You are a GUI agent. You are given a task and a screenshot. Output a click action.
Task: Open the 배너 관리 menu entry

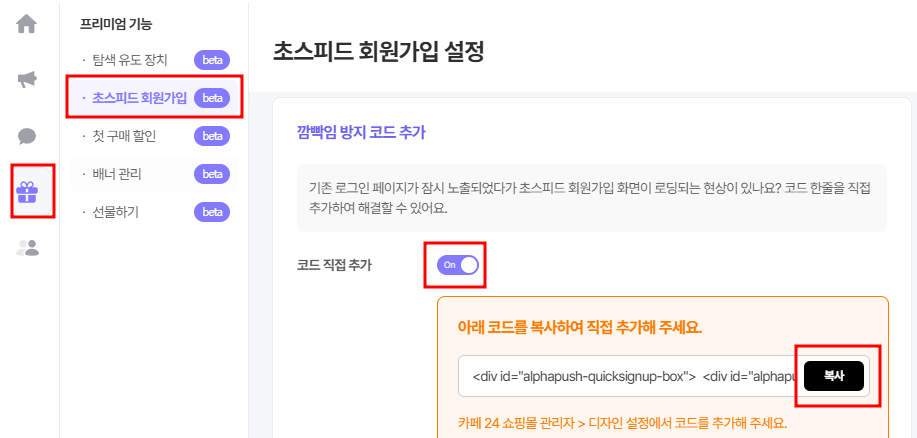pos(117,174)
